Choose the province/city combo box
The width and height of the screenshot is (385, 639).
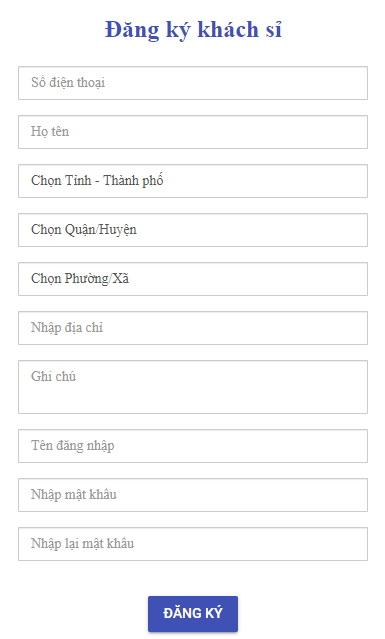pyautogui.click(x=193, y=181)
